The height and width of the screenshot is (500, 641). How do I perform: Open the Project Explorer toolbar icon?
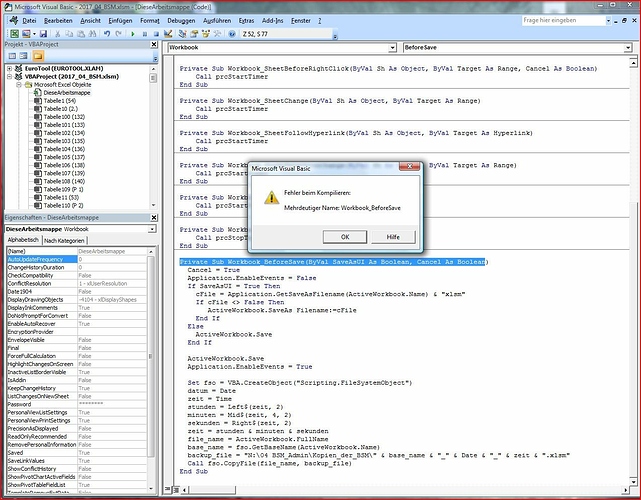[182, 34]
